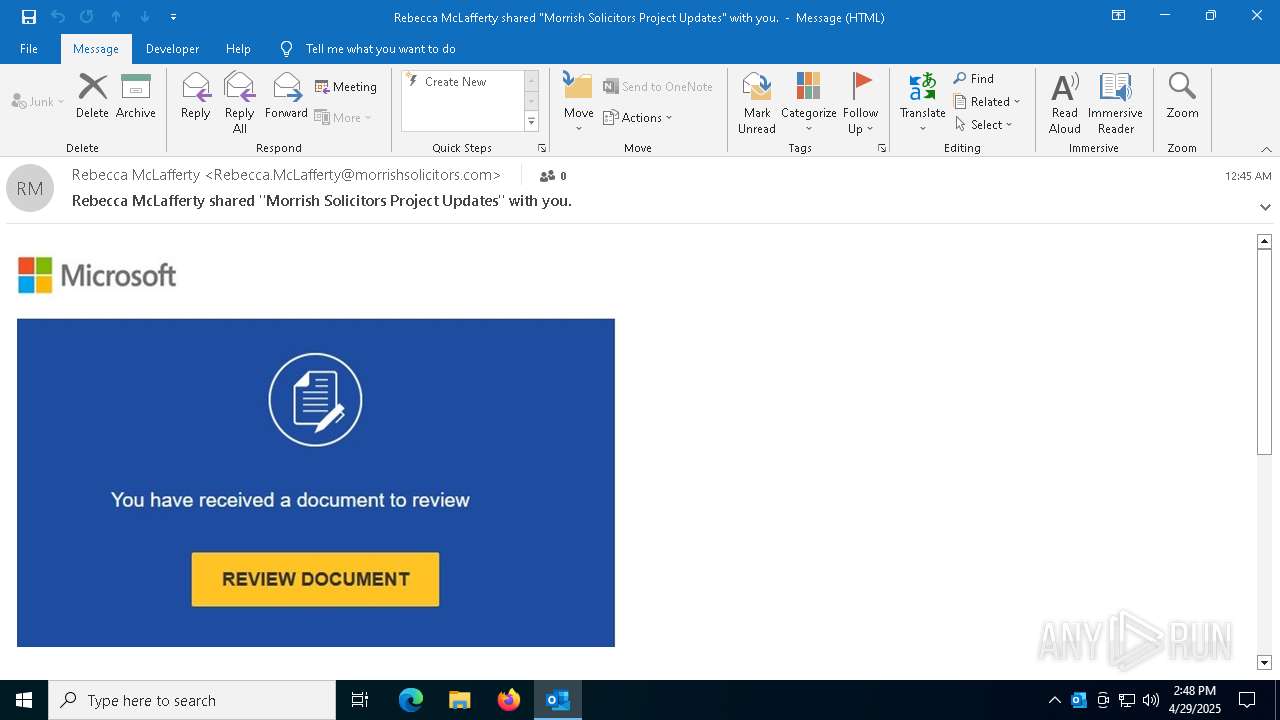Open File Explorer from the taskbar
This screenshot has width=1280, height=720.
[460, 700]
